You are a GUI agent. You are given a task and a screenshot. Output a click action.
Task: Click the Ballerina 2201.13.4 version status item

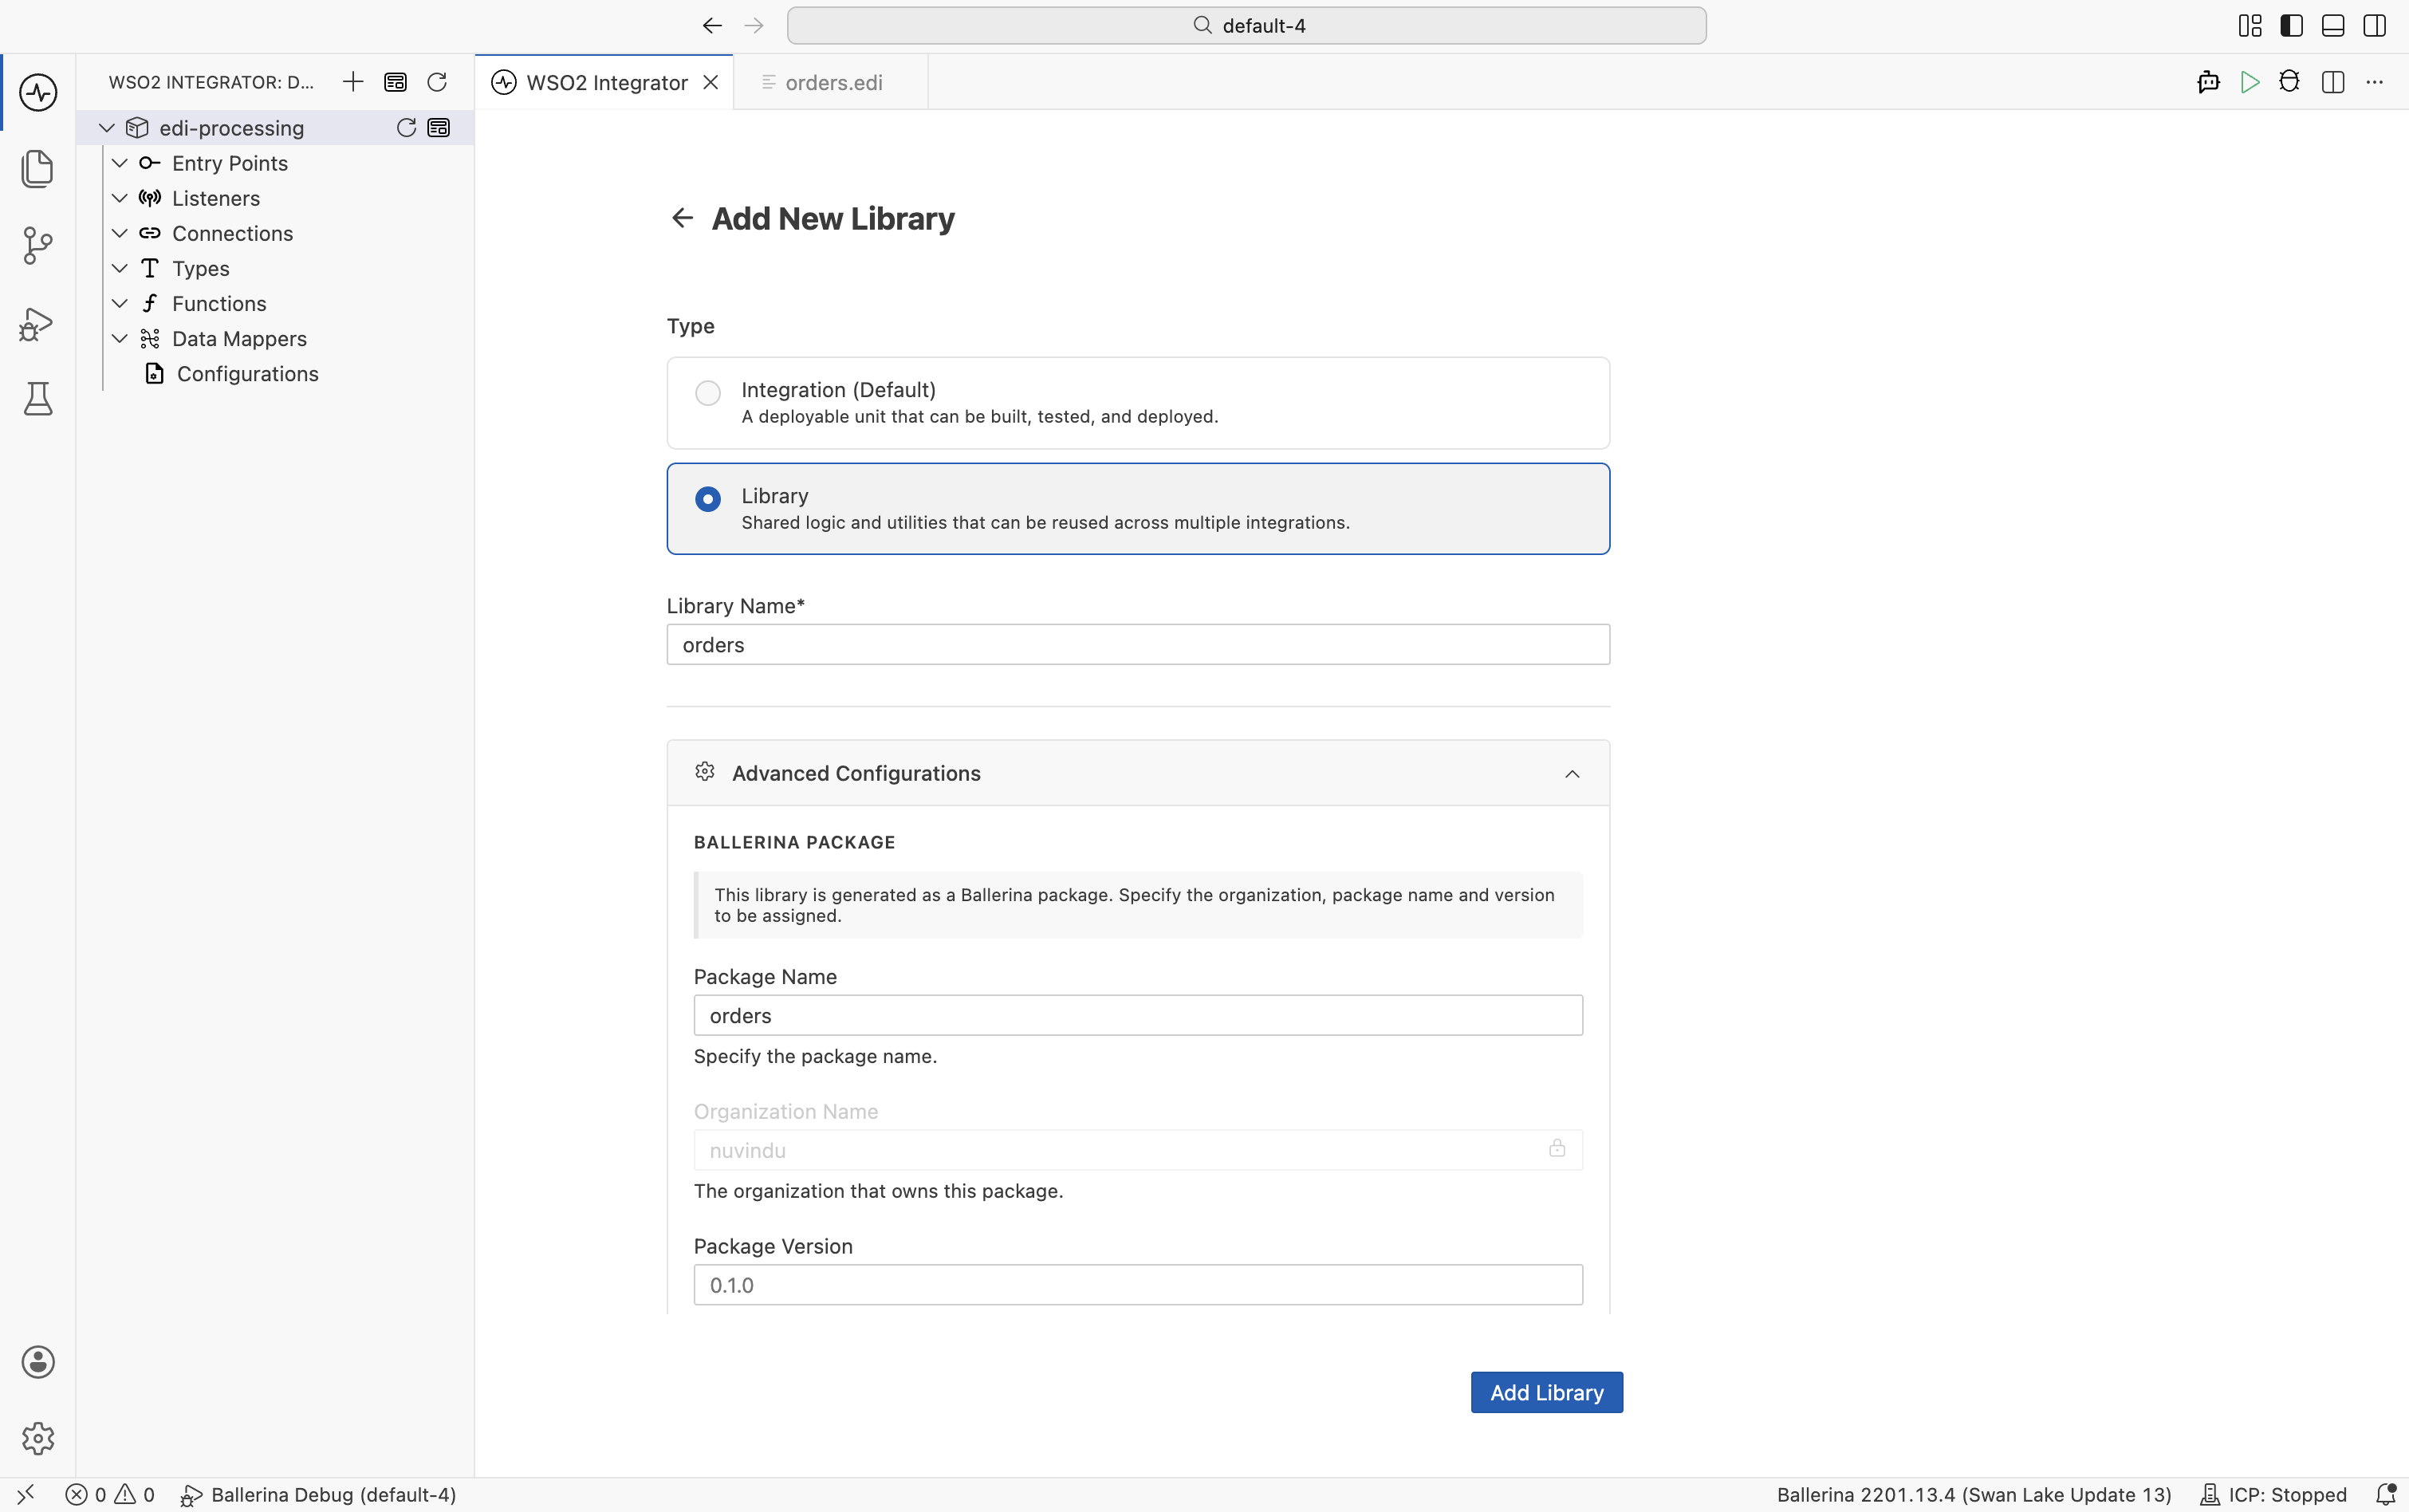(1974, 1495)
